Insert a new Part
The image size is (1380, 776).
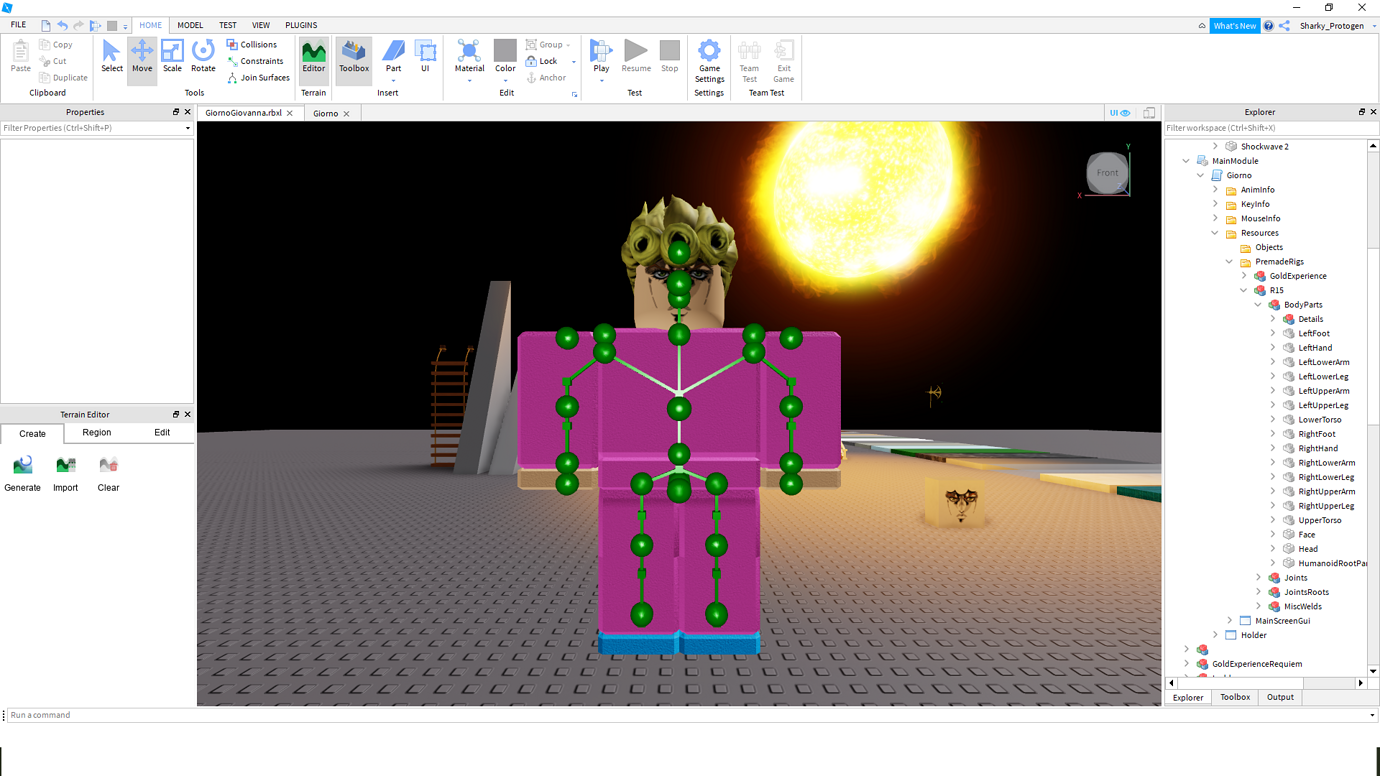pos(393,57)
